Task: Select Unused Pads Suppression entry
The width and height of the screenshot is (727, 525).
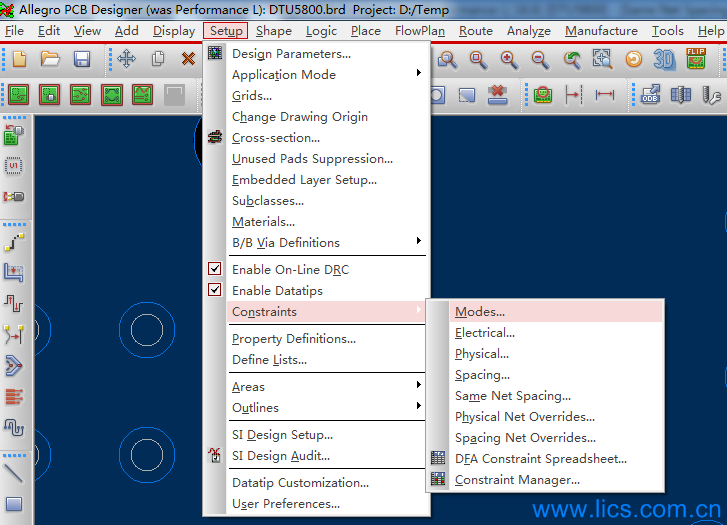Action: tap(327, 159)
